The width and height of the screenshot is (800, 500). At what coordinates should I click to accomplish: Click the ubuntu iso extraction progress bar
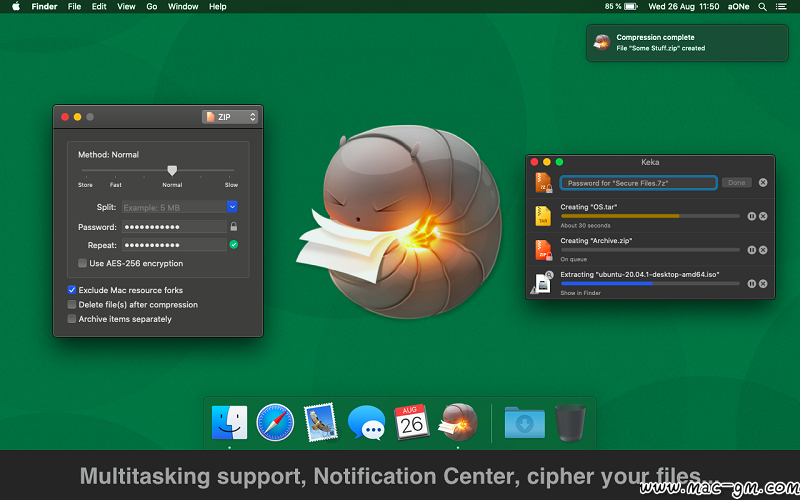pos(650,284)
